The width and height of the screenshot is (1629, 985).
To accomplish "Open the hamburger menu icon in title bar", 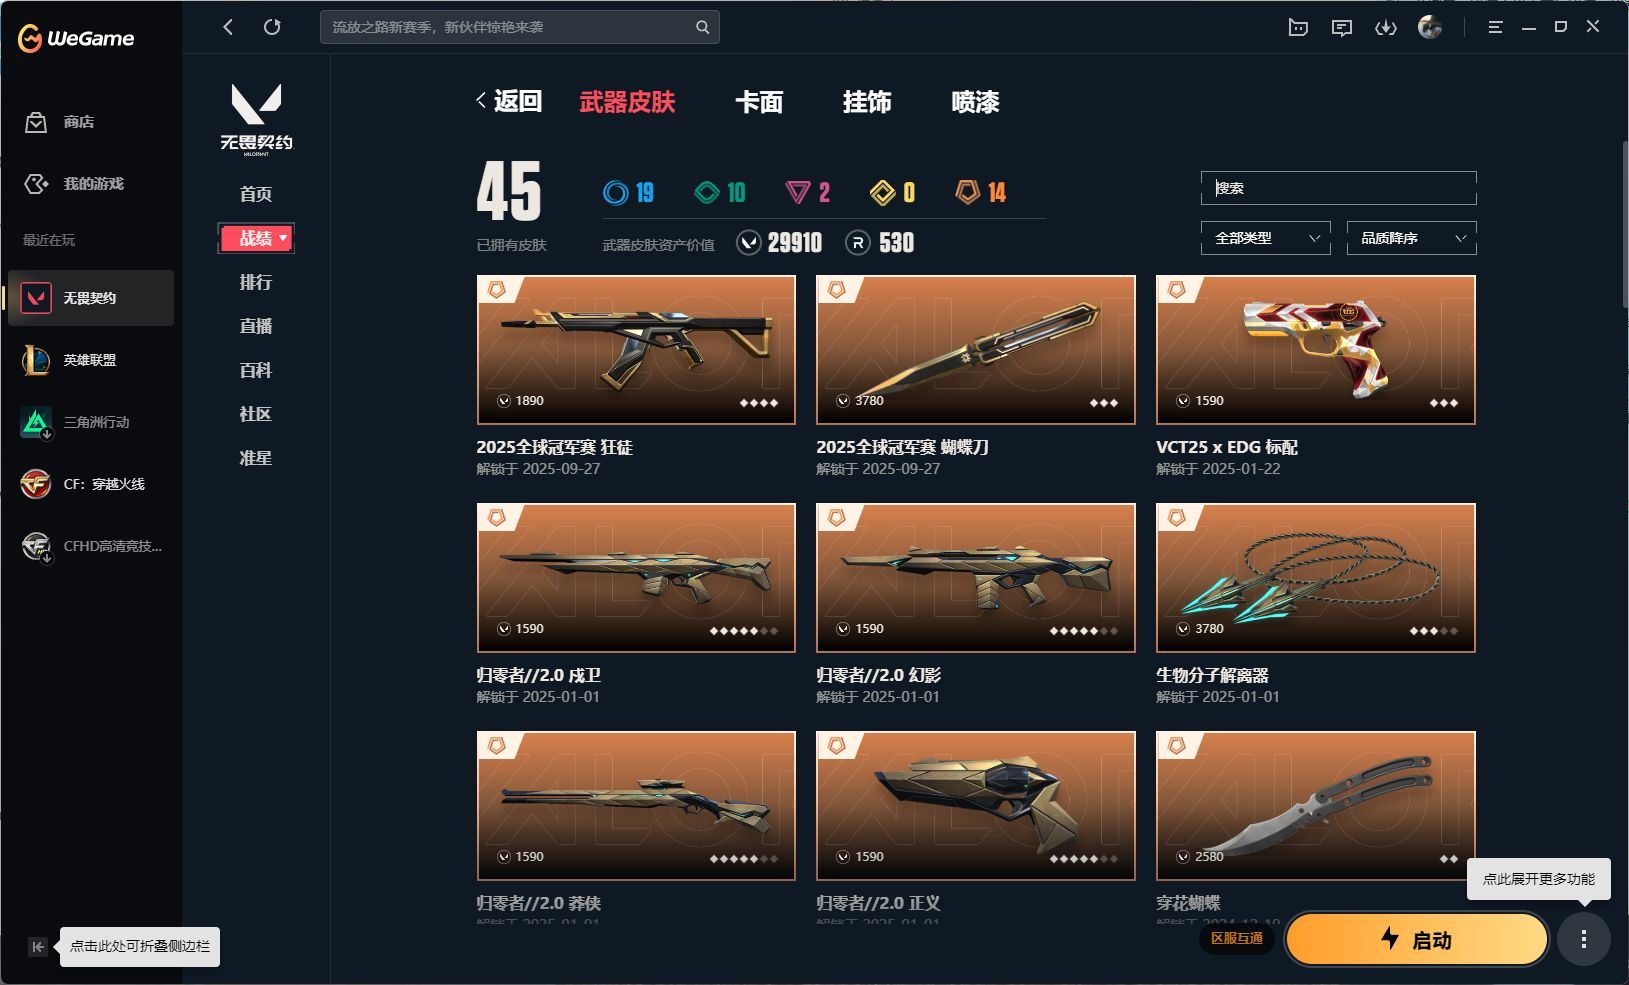I will coord(1495,27).
